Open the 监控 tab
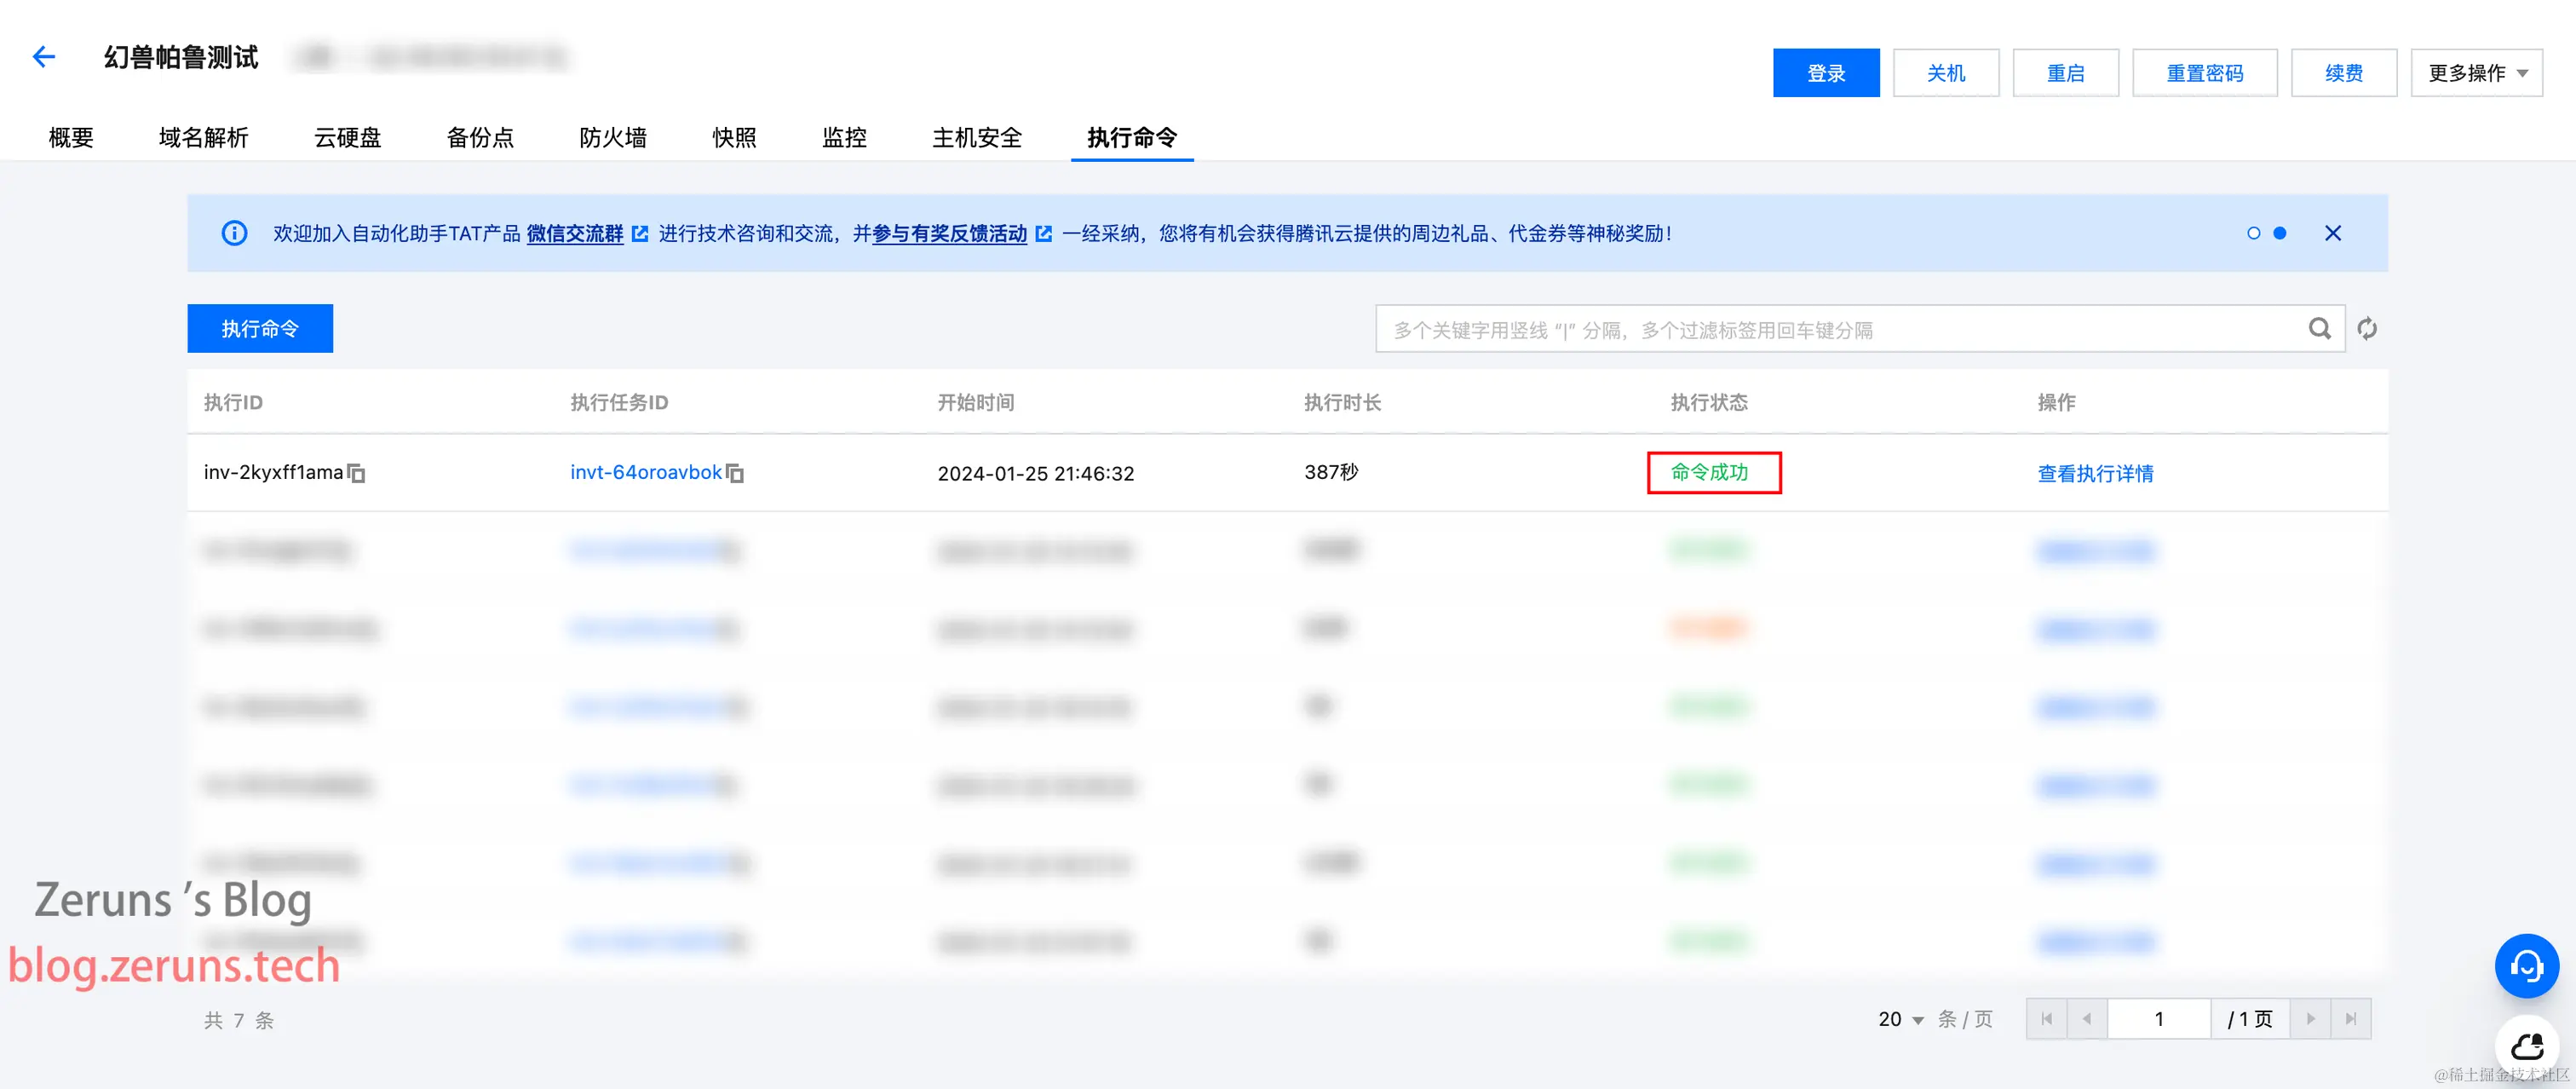Image resolution: width=2576 pixels, height=1089 pixels. coord(844,137)
